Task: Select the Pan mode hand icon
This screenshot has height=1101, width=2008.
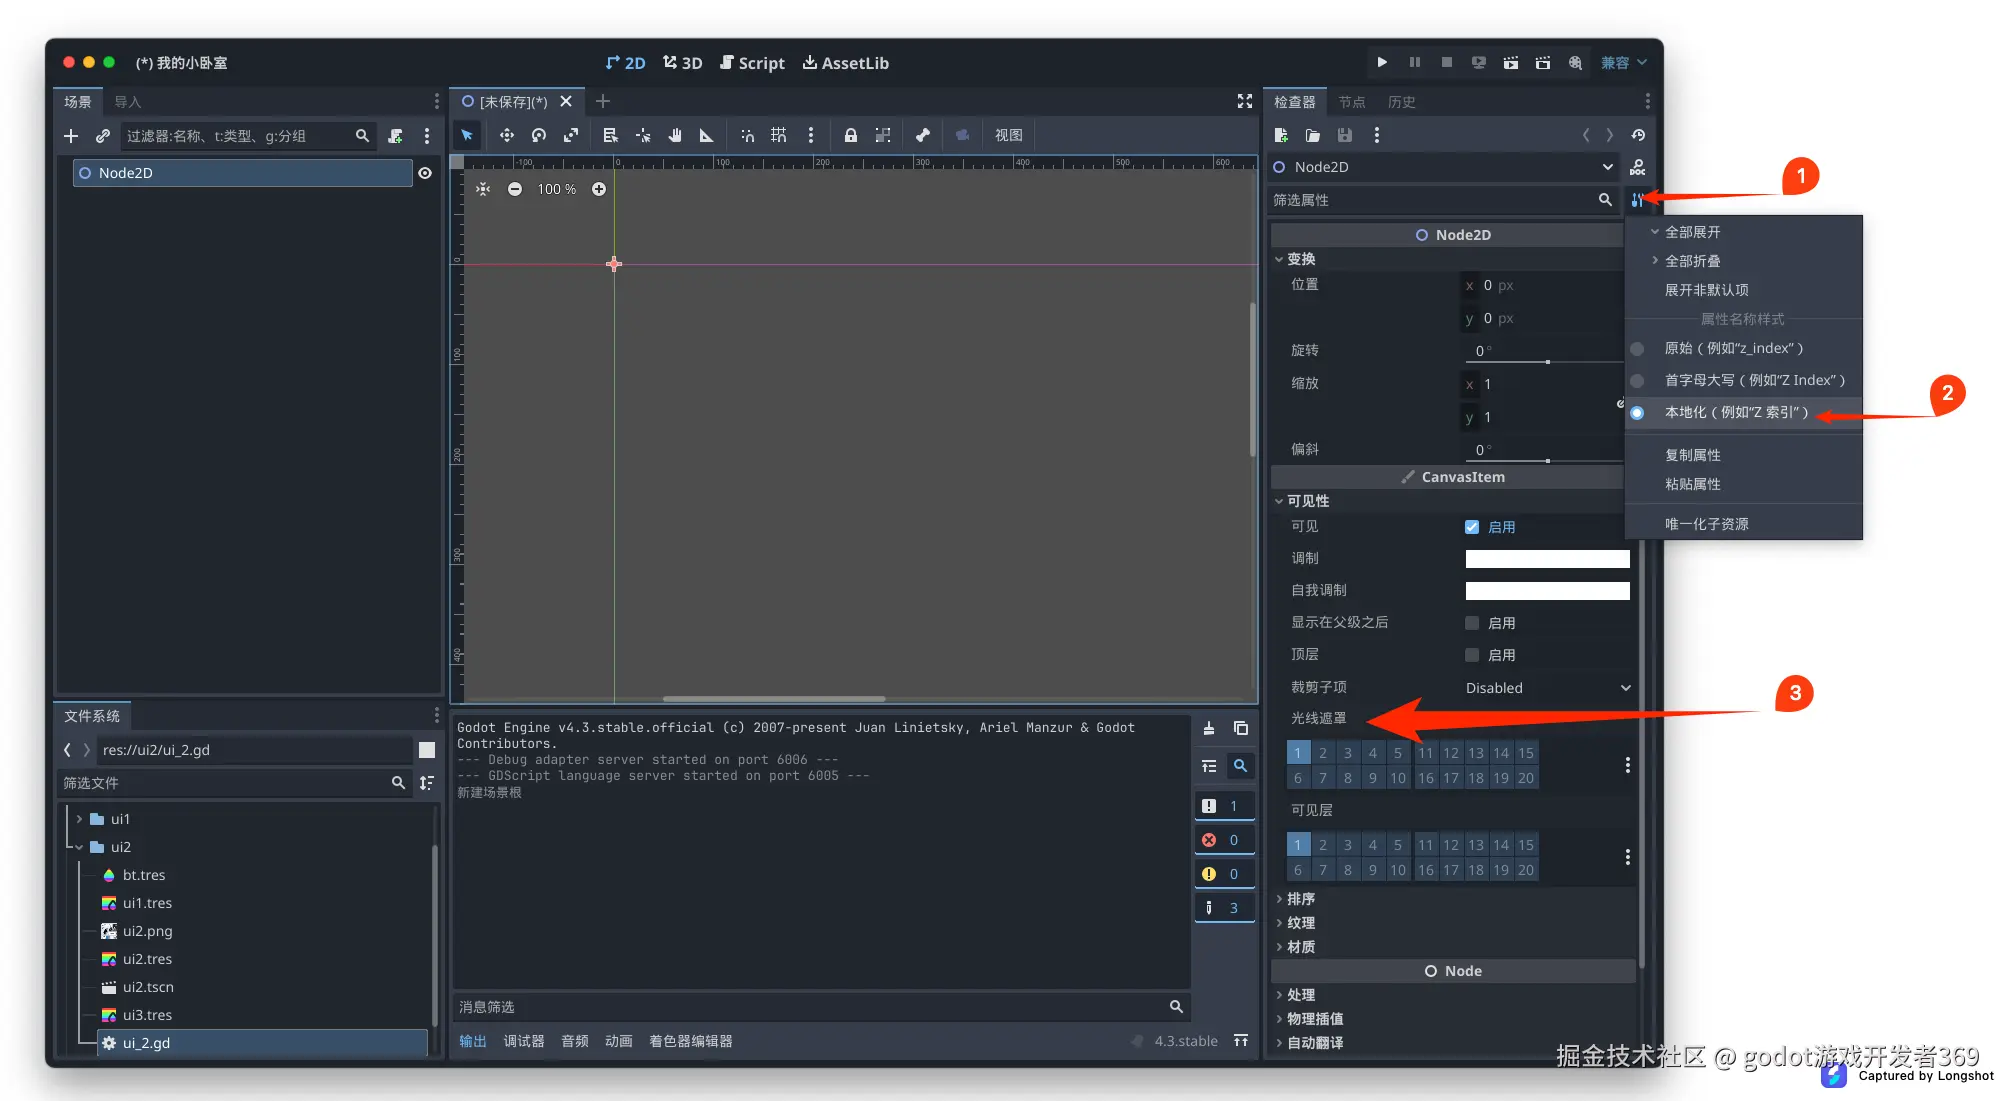Action: [x=675, y=135]
